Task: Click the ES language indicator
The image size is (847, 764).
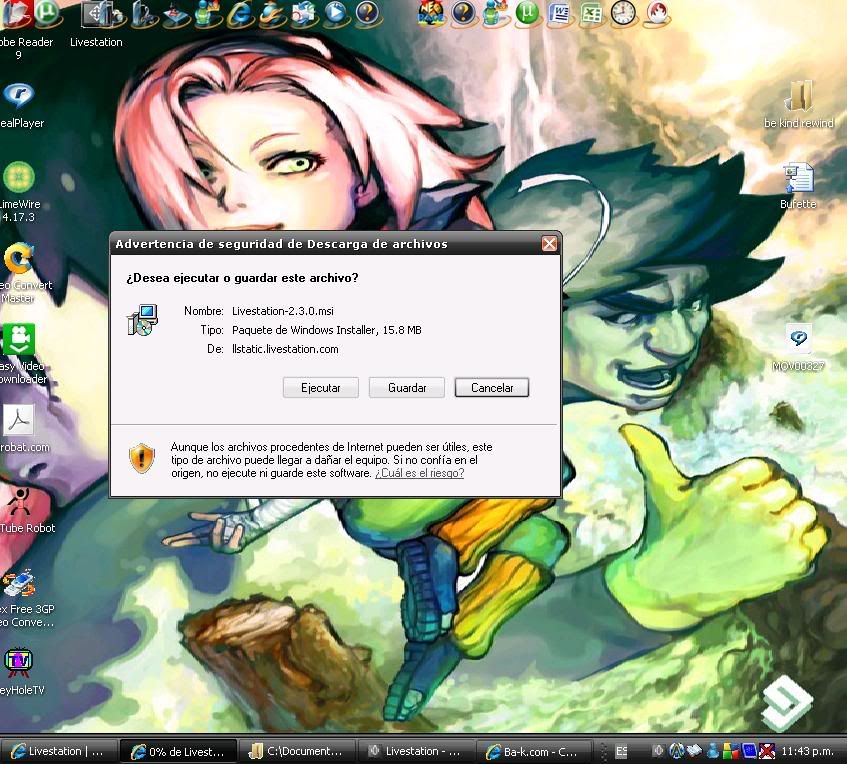Action: [622, 751]
